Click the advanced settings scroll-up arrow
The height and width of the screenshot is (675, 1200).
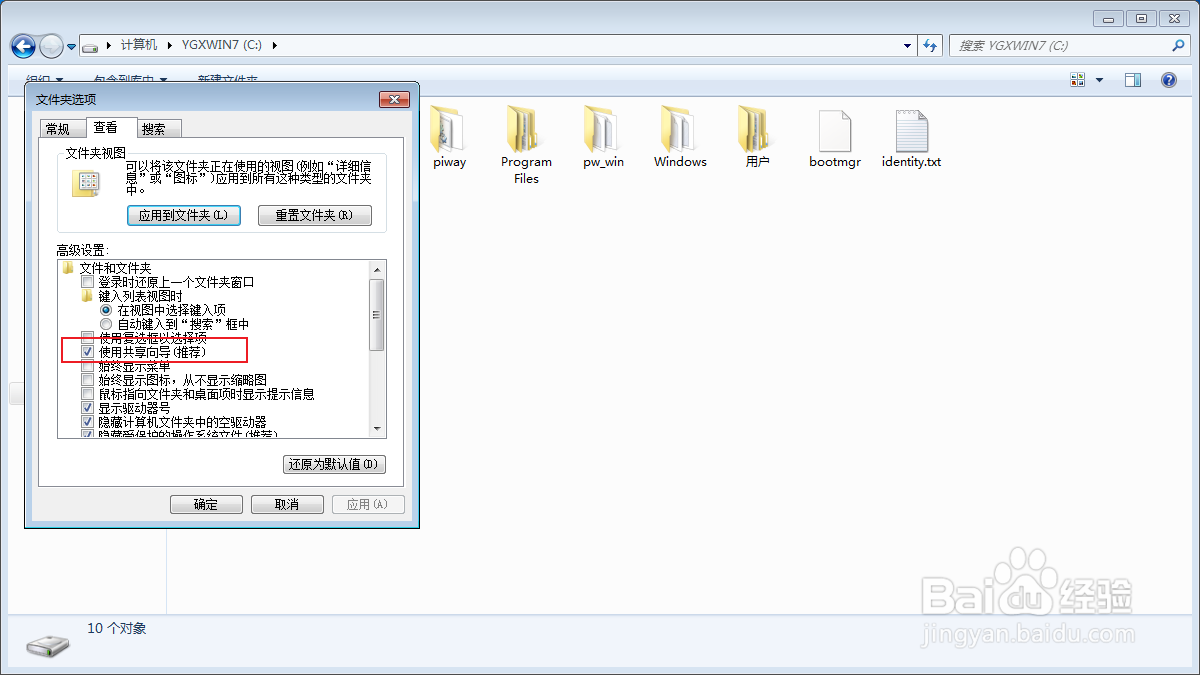[x=377, y=270]
